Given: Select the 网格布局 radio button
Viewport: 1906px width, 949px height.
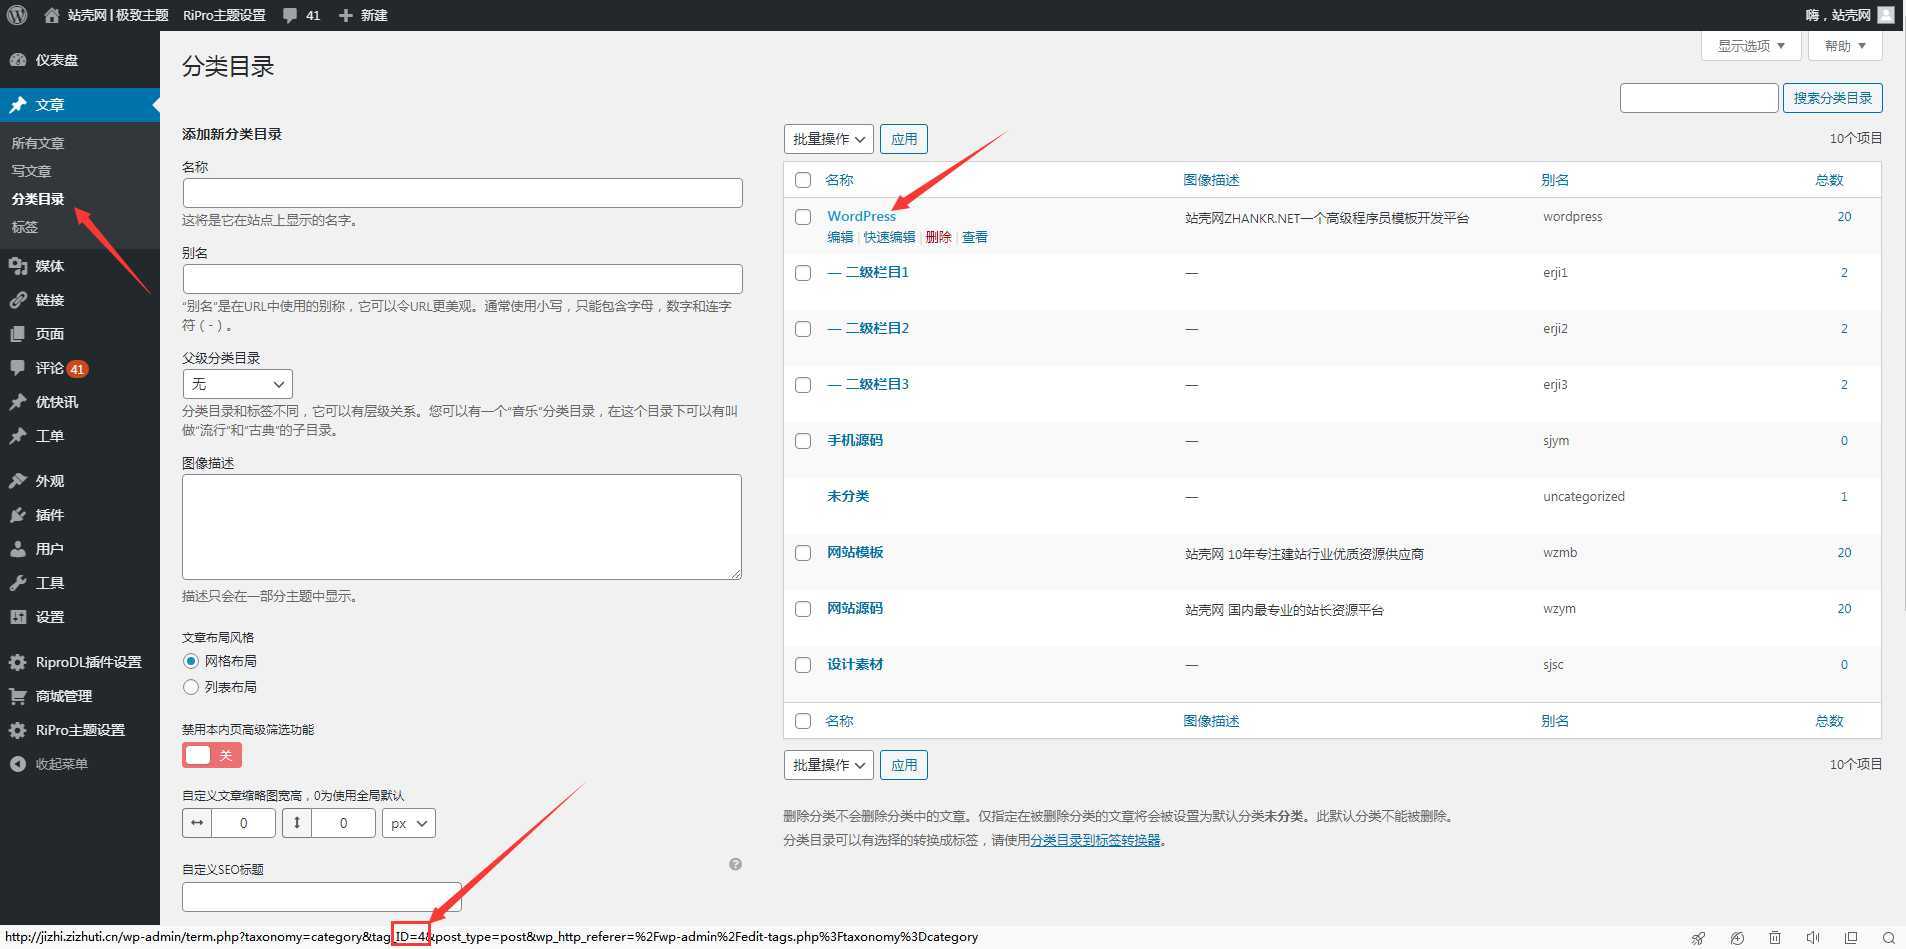Looking at the screenshot, I should point(191,661).
